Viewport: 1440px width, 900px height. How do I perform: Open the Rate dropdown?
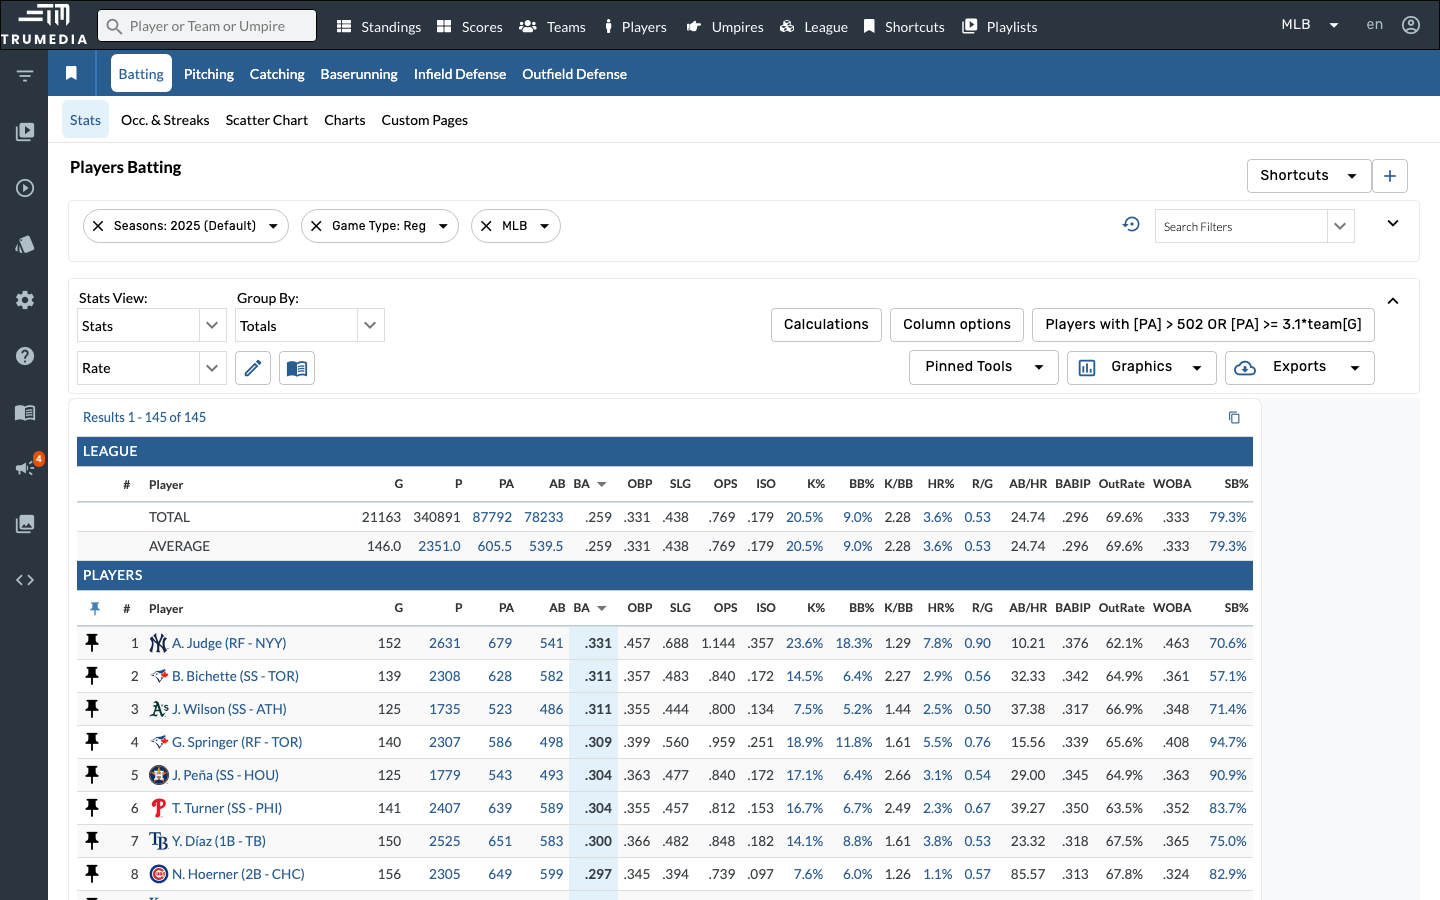[x=151, y=368]
